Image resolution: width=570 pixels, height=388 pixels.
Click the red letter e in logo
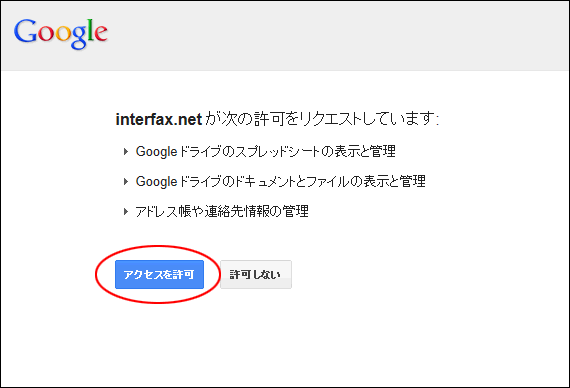pos(101,33)
